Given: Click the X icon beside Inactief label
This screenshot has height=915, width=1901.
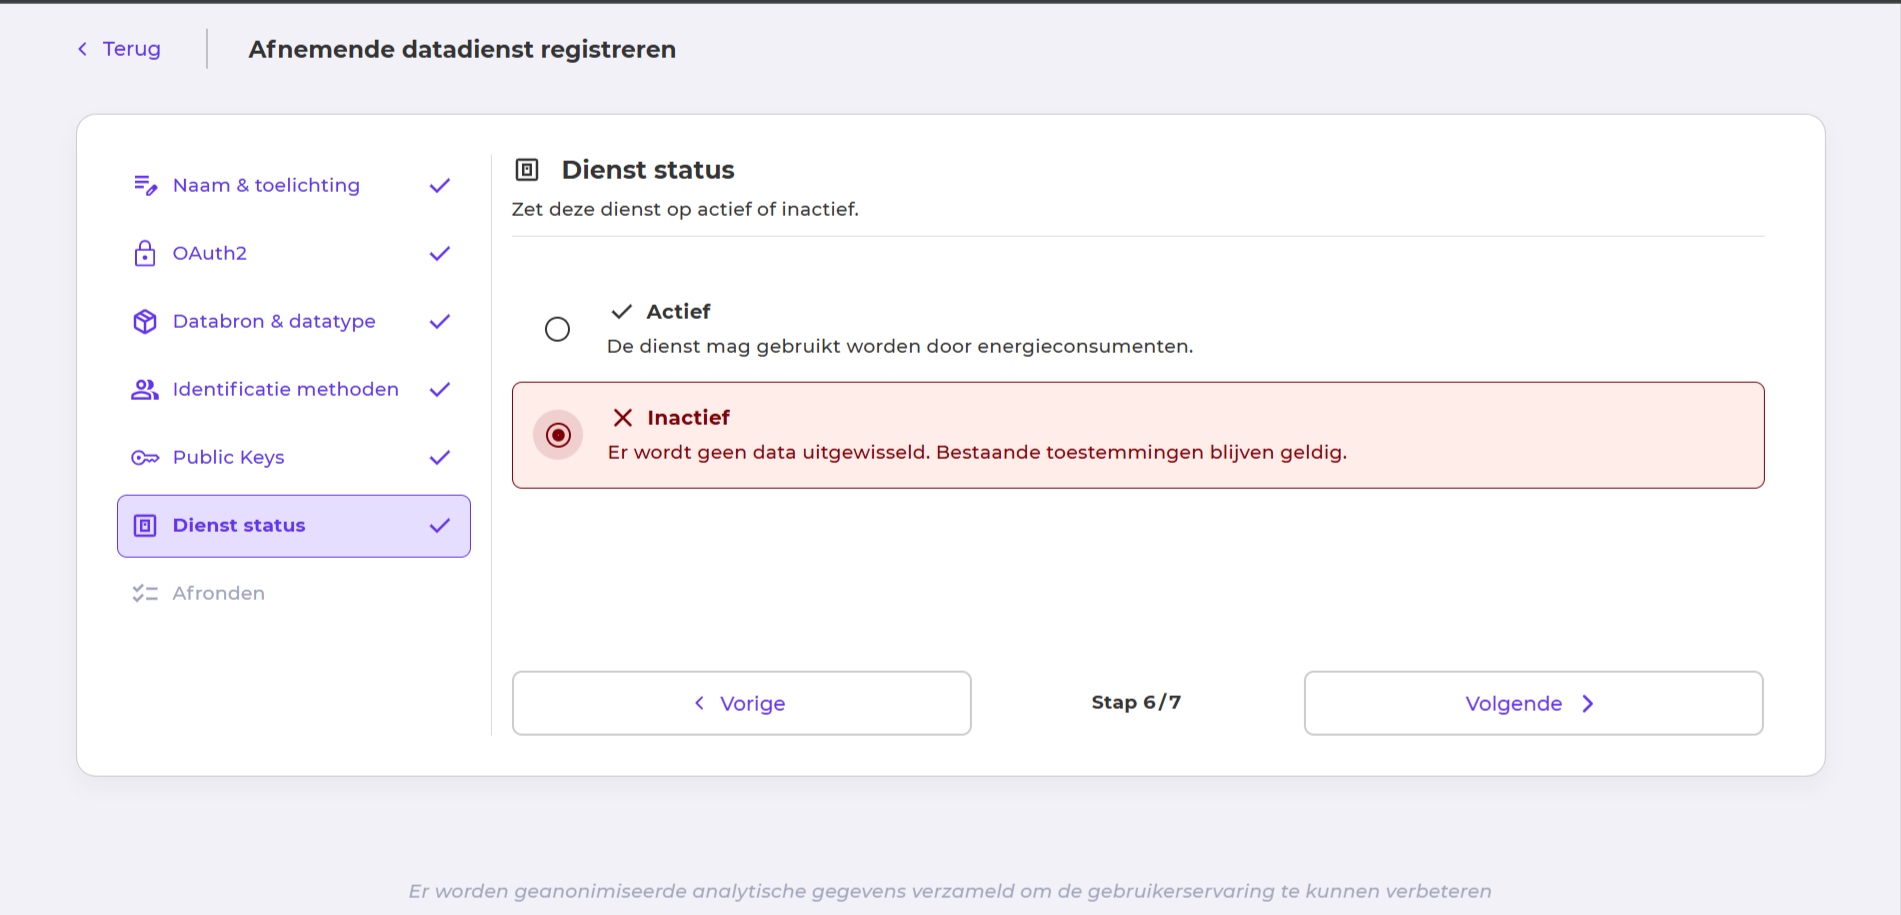Looking at the screenshot, I should [625, 417].
